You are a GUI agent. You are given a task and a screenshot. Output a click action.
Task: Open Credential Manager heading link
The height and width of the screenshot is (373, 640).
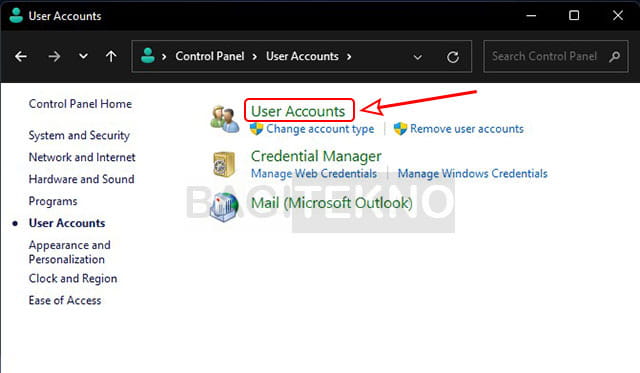click(316, 156)
